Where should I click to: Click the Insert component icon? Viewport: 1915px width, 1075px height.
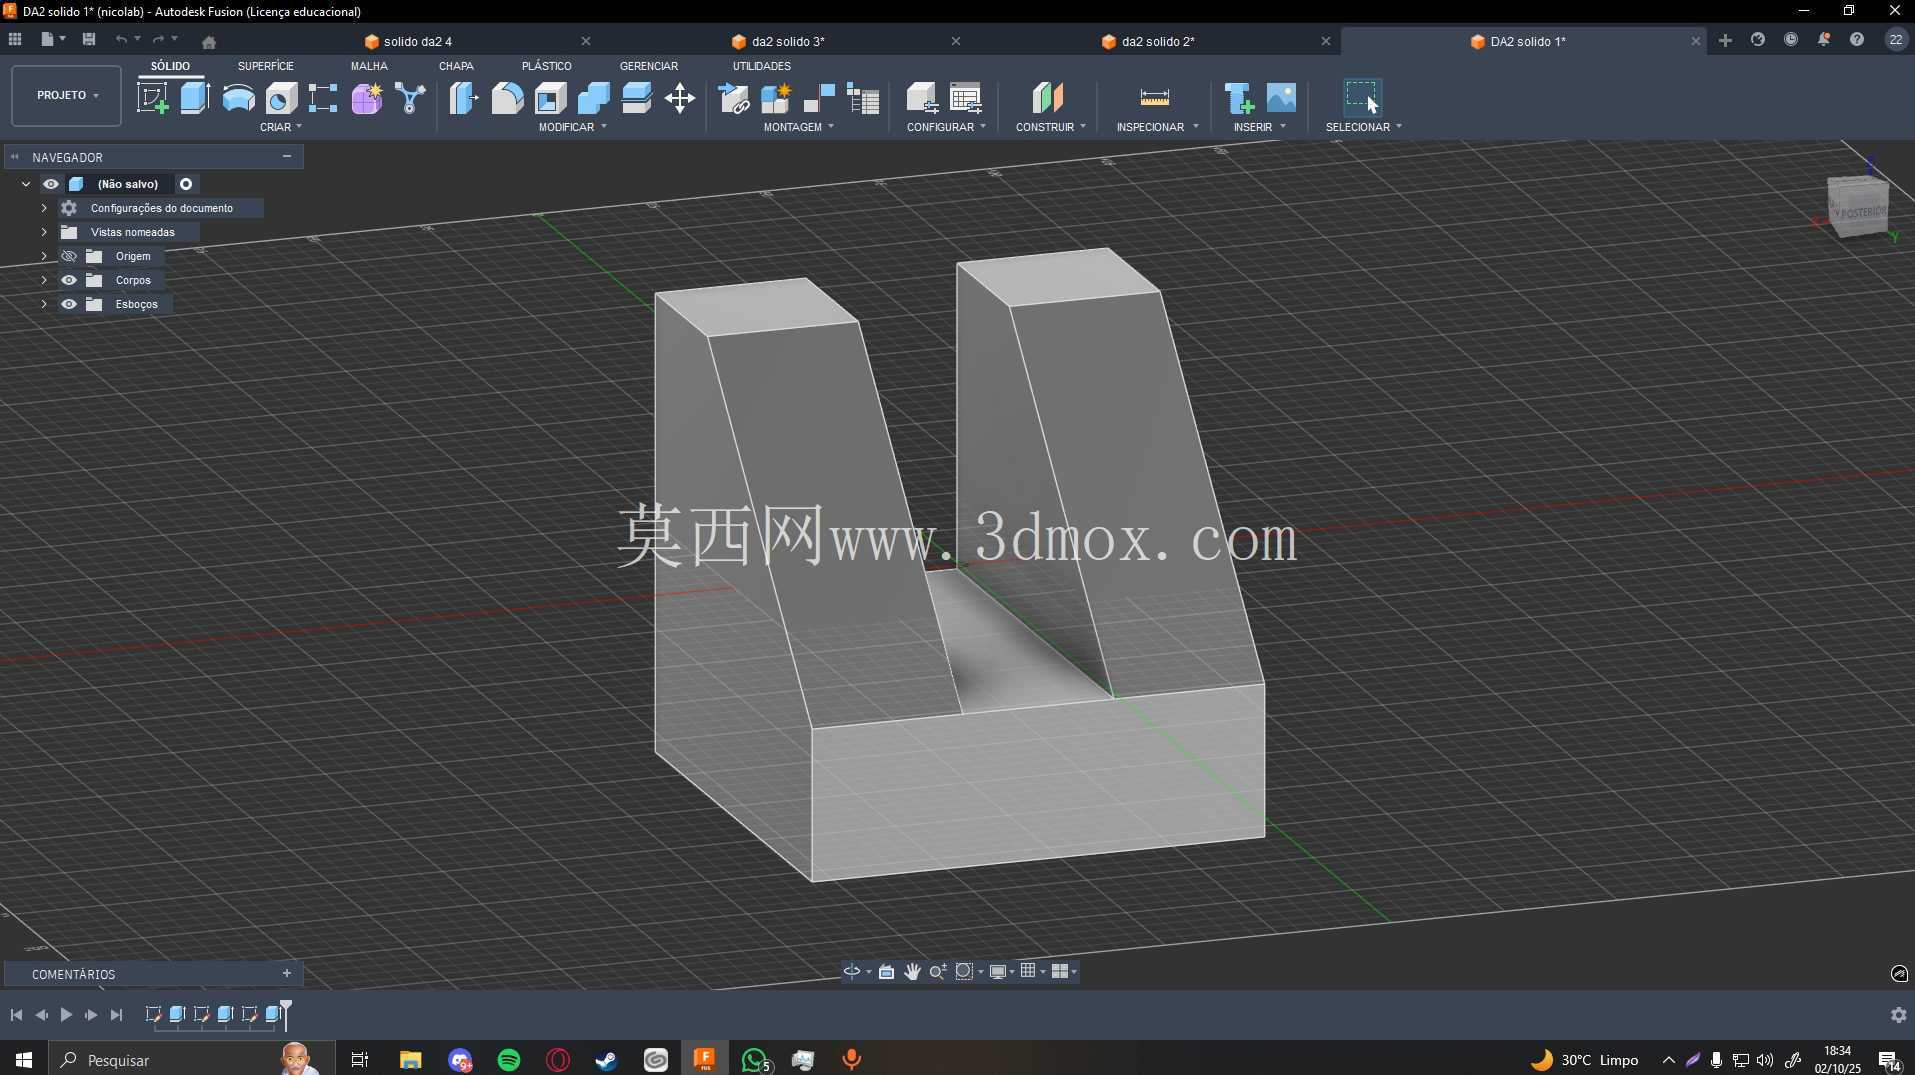[1238, 98]
